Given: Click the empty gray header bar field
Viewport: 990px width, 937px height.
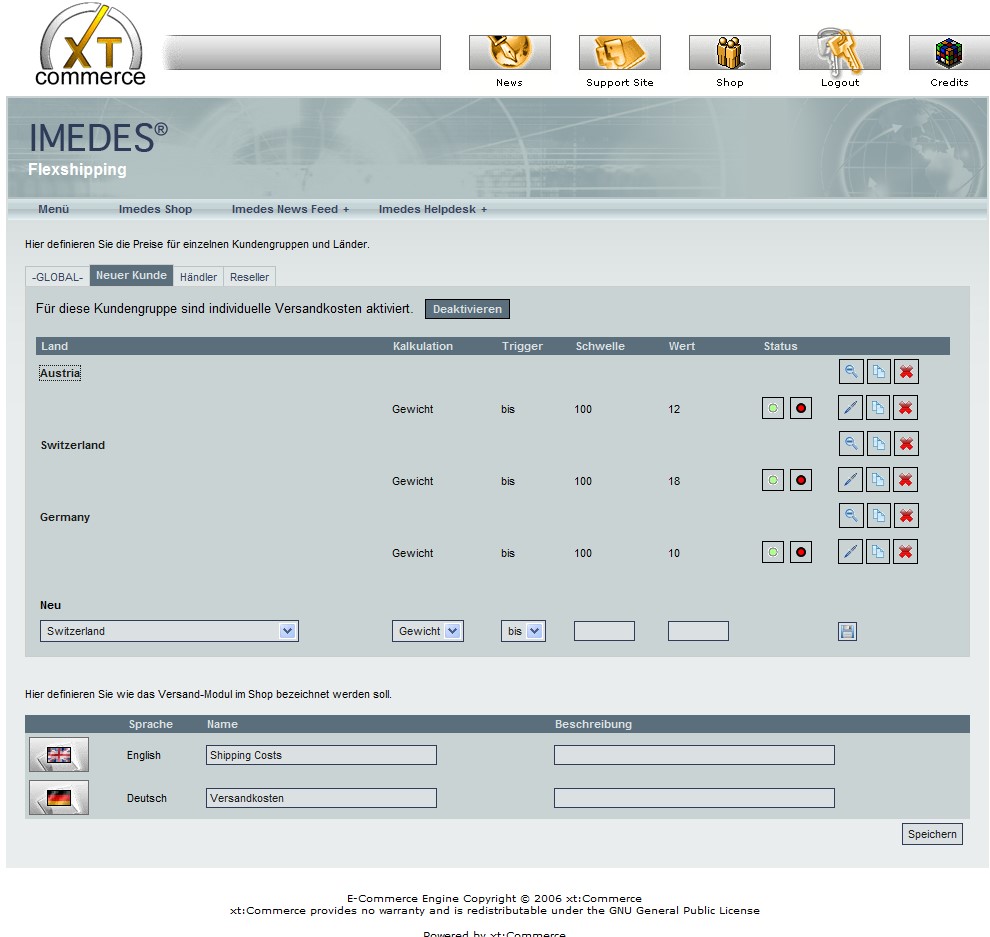Looking at the screenshot, I should [303, 52].
